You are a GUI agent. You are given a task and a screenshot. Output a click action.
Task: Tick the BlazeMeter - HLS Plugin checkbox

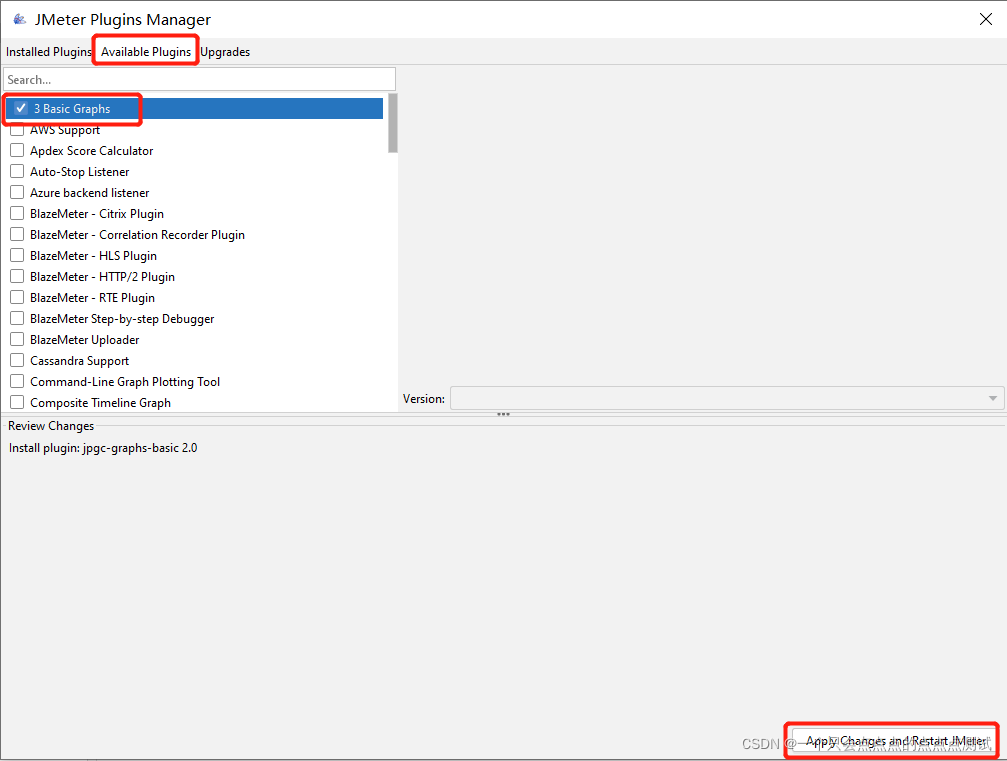(x=17, y=255)
